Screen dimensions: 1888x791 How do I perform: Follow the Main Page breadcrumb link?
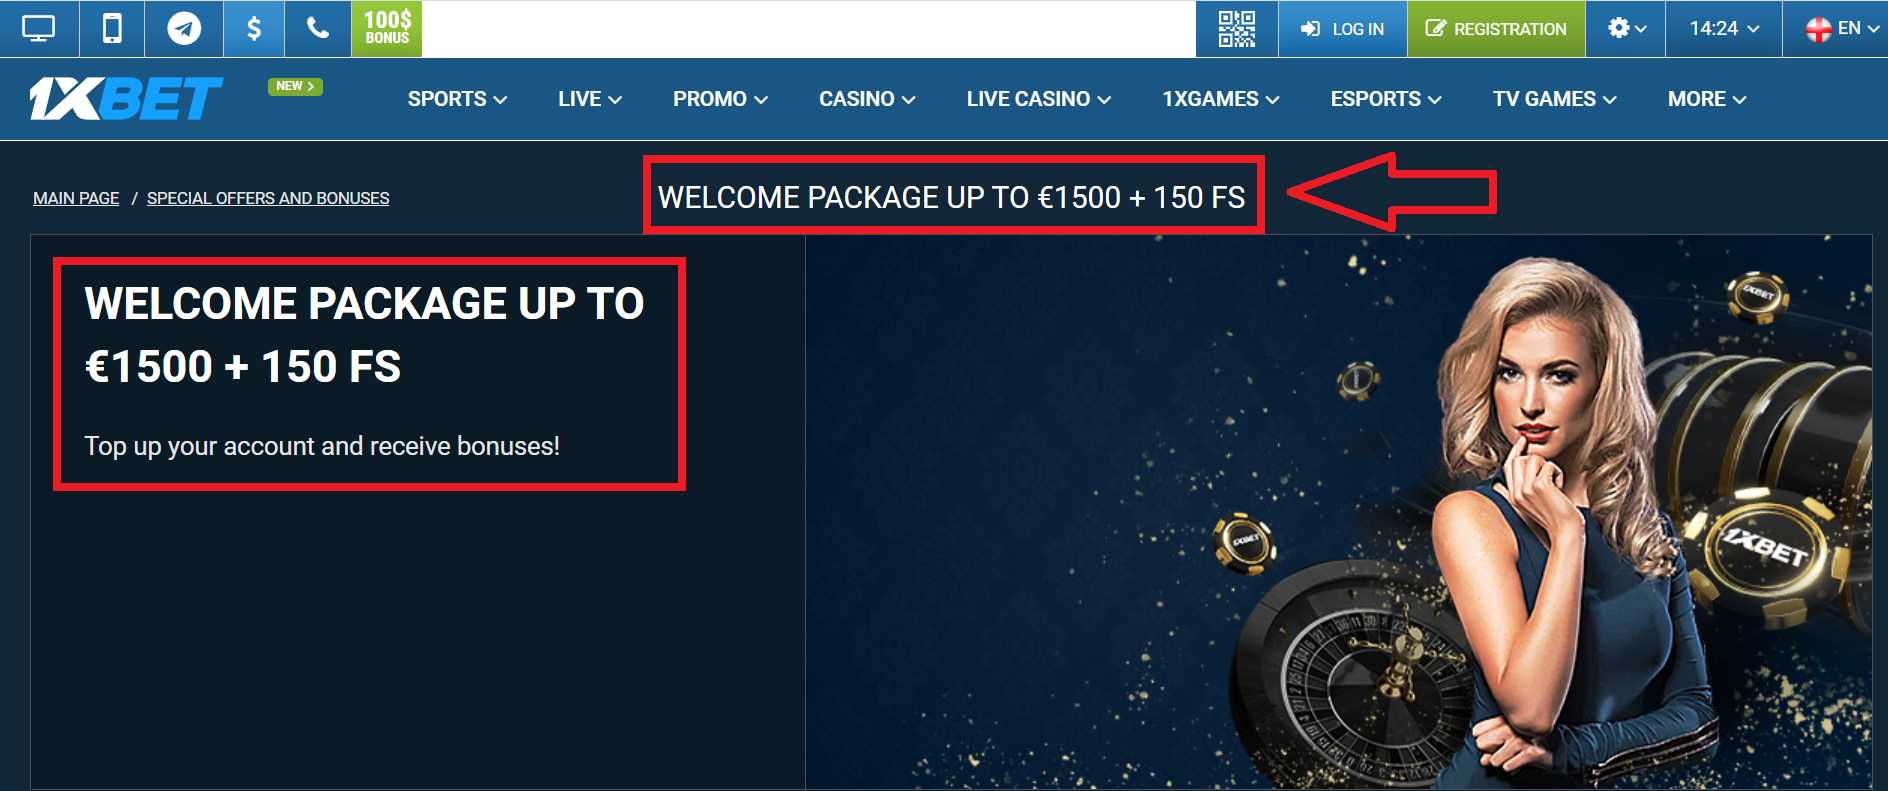pos(76,198)
